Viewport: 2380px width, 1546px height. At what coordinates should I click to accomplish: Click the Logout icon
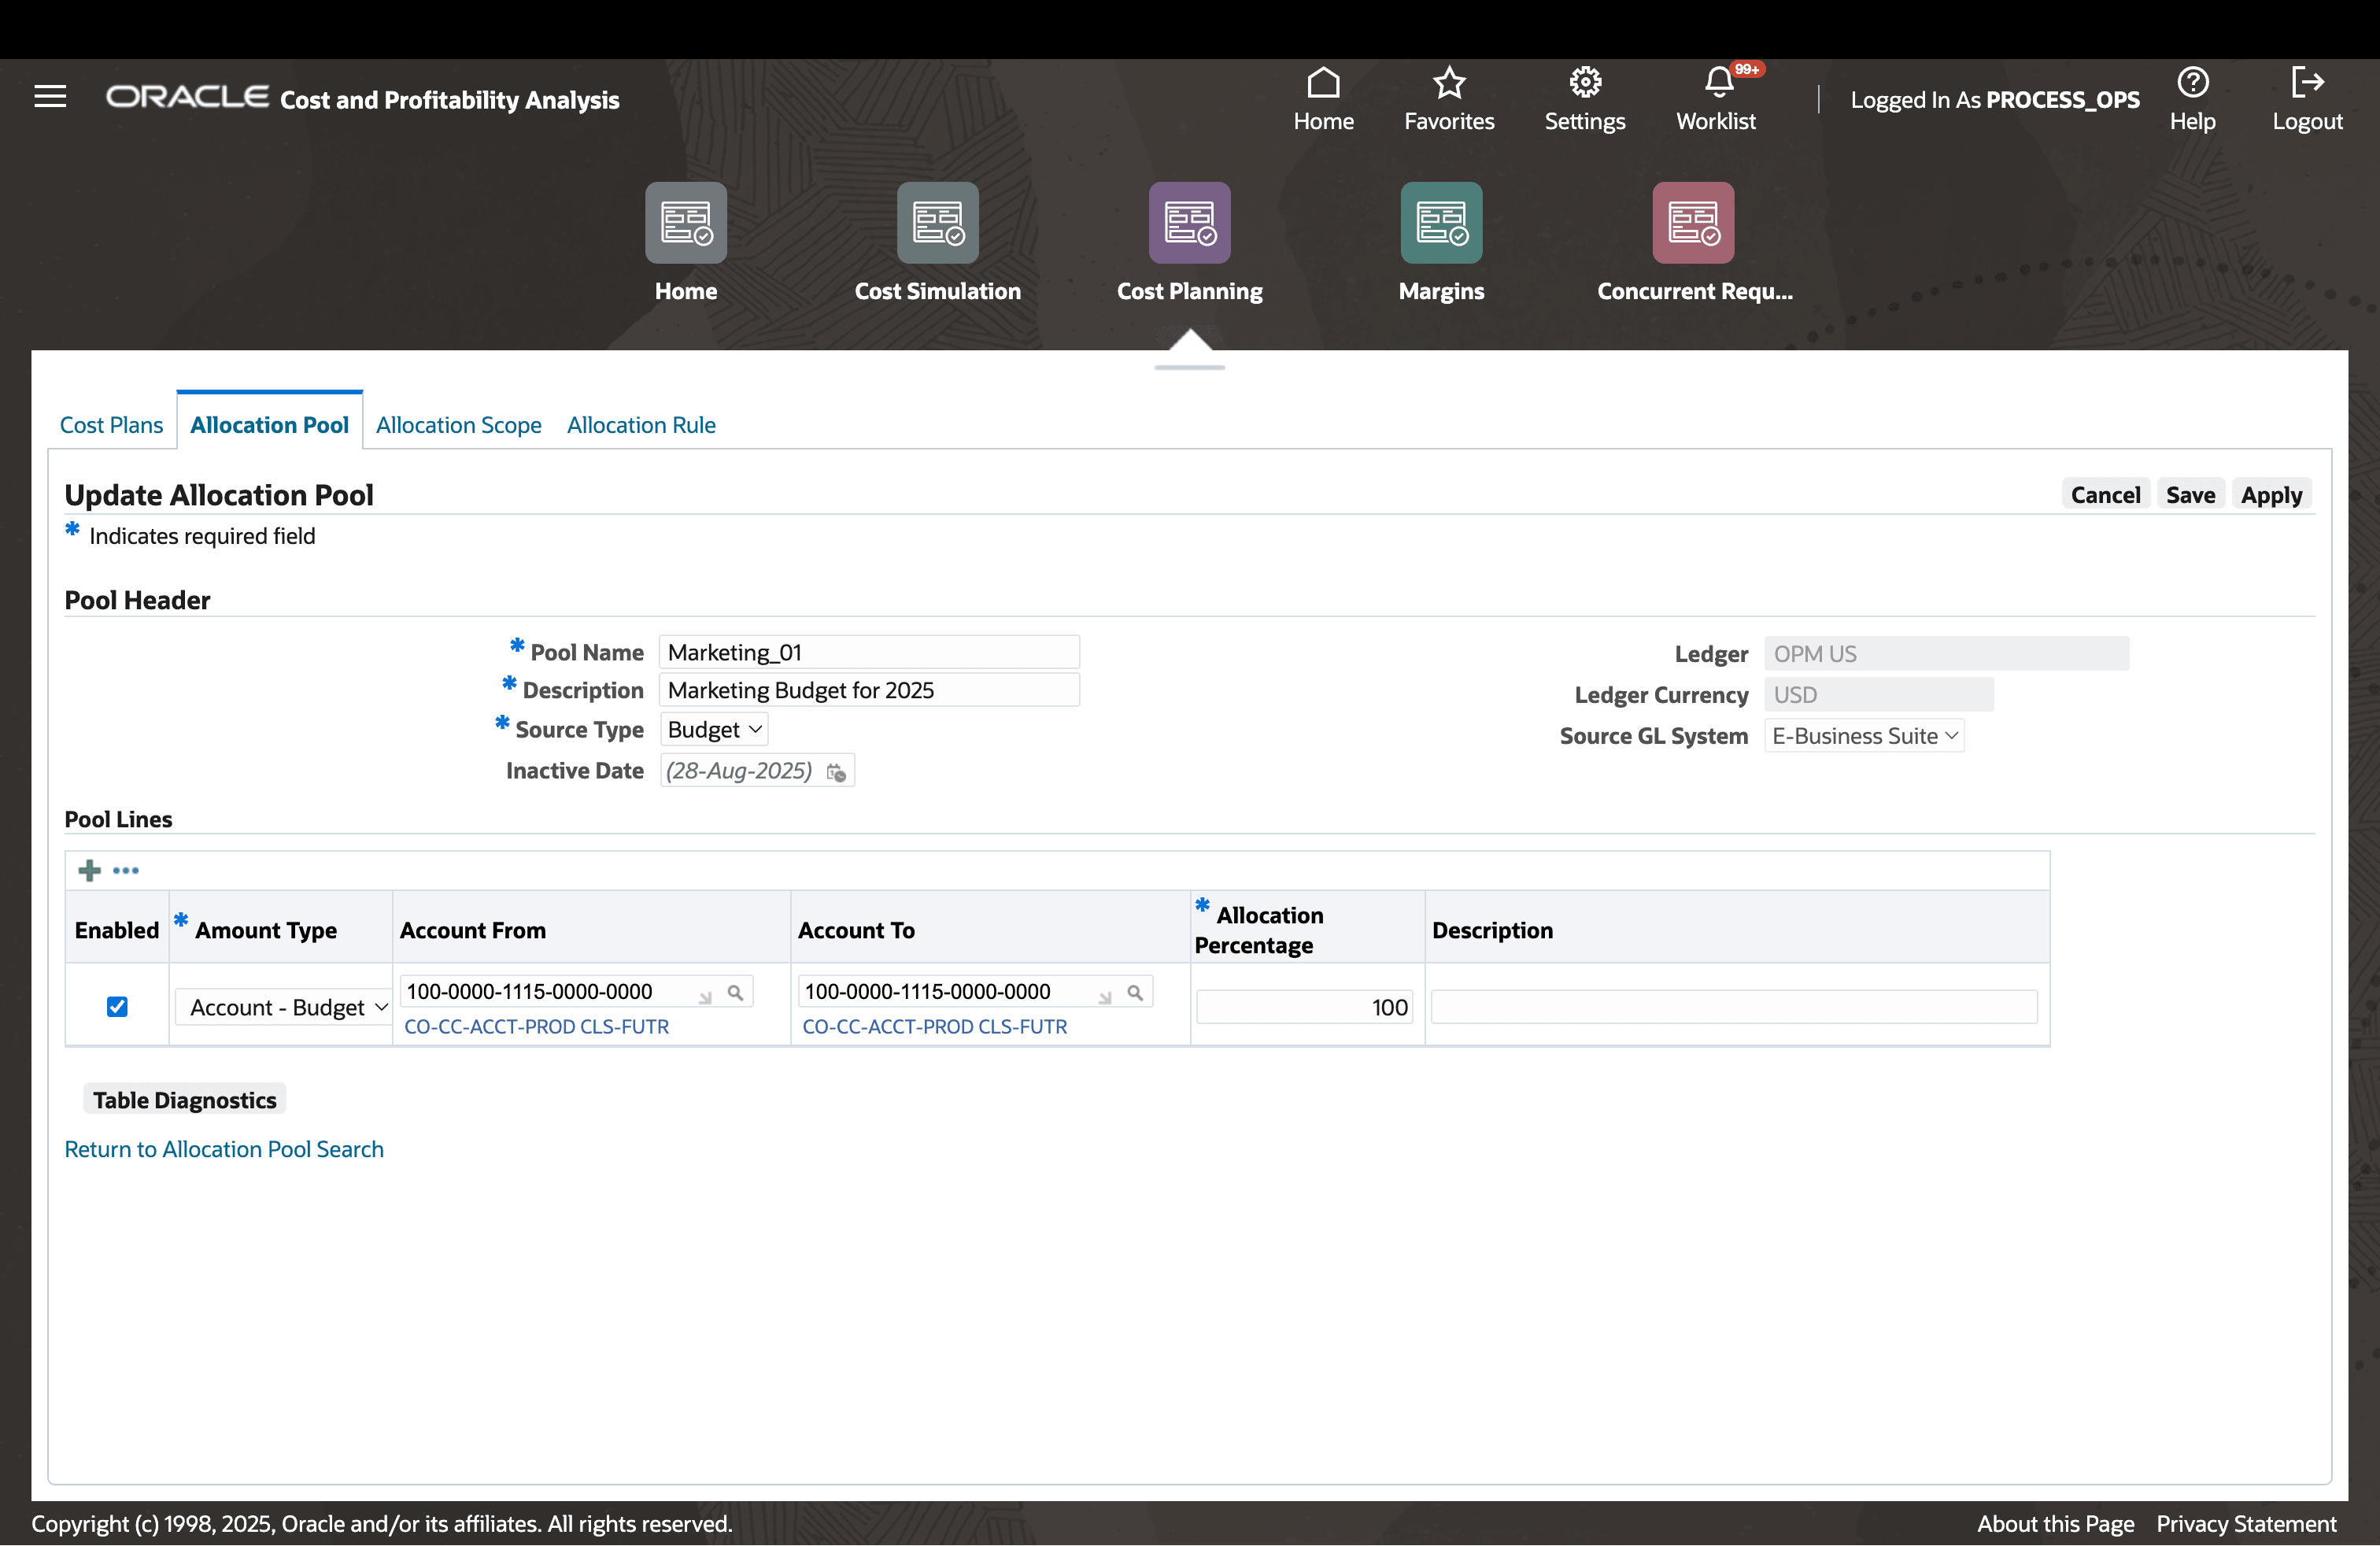click(x=2306, y=83)
